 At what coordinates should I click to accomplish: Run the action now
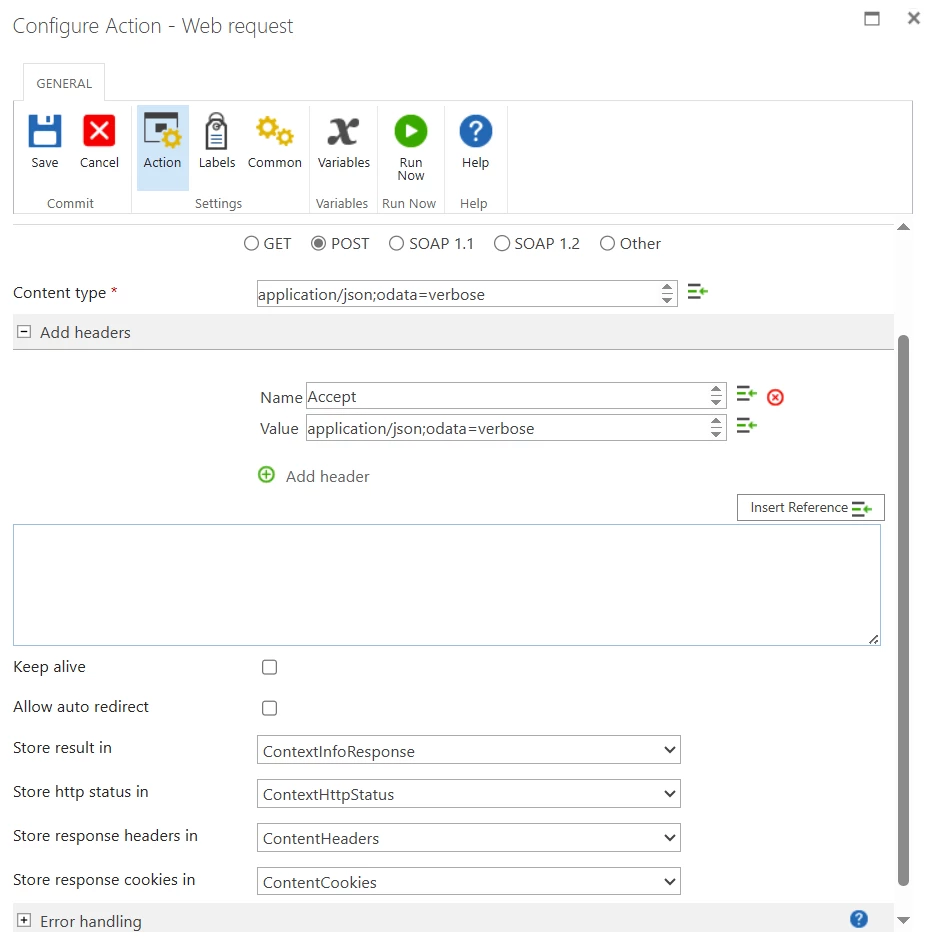(x=411, y=148)
